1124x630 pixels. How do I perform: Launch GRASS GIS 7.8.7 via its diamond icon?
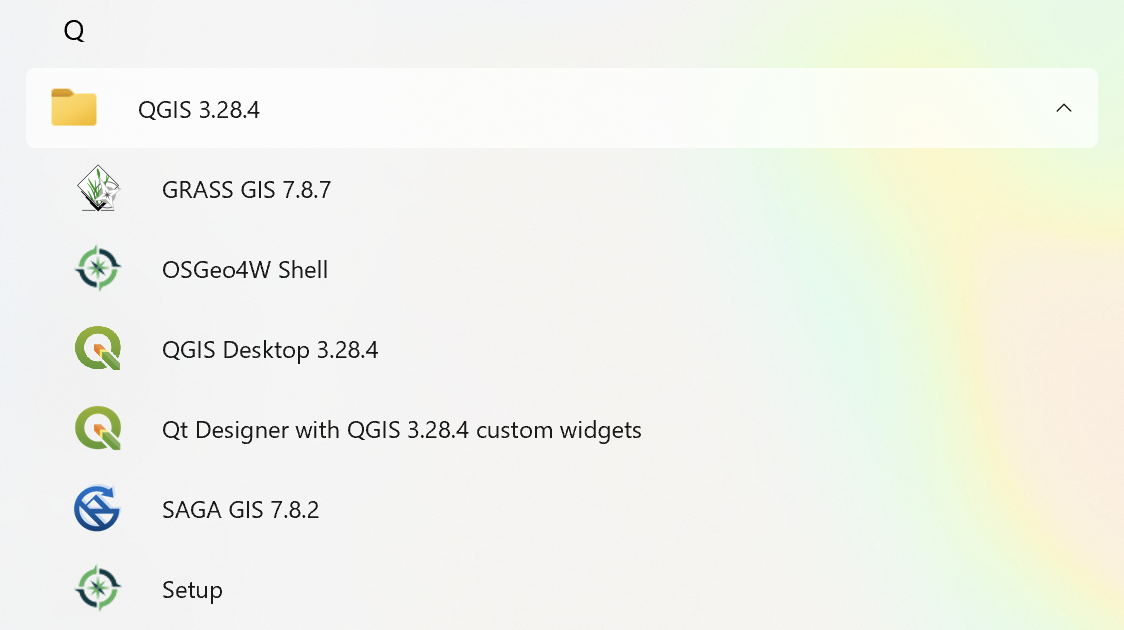click(97, 188)
